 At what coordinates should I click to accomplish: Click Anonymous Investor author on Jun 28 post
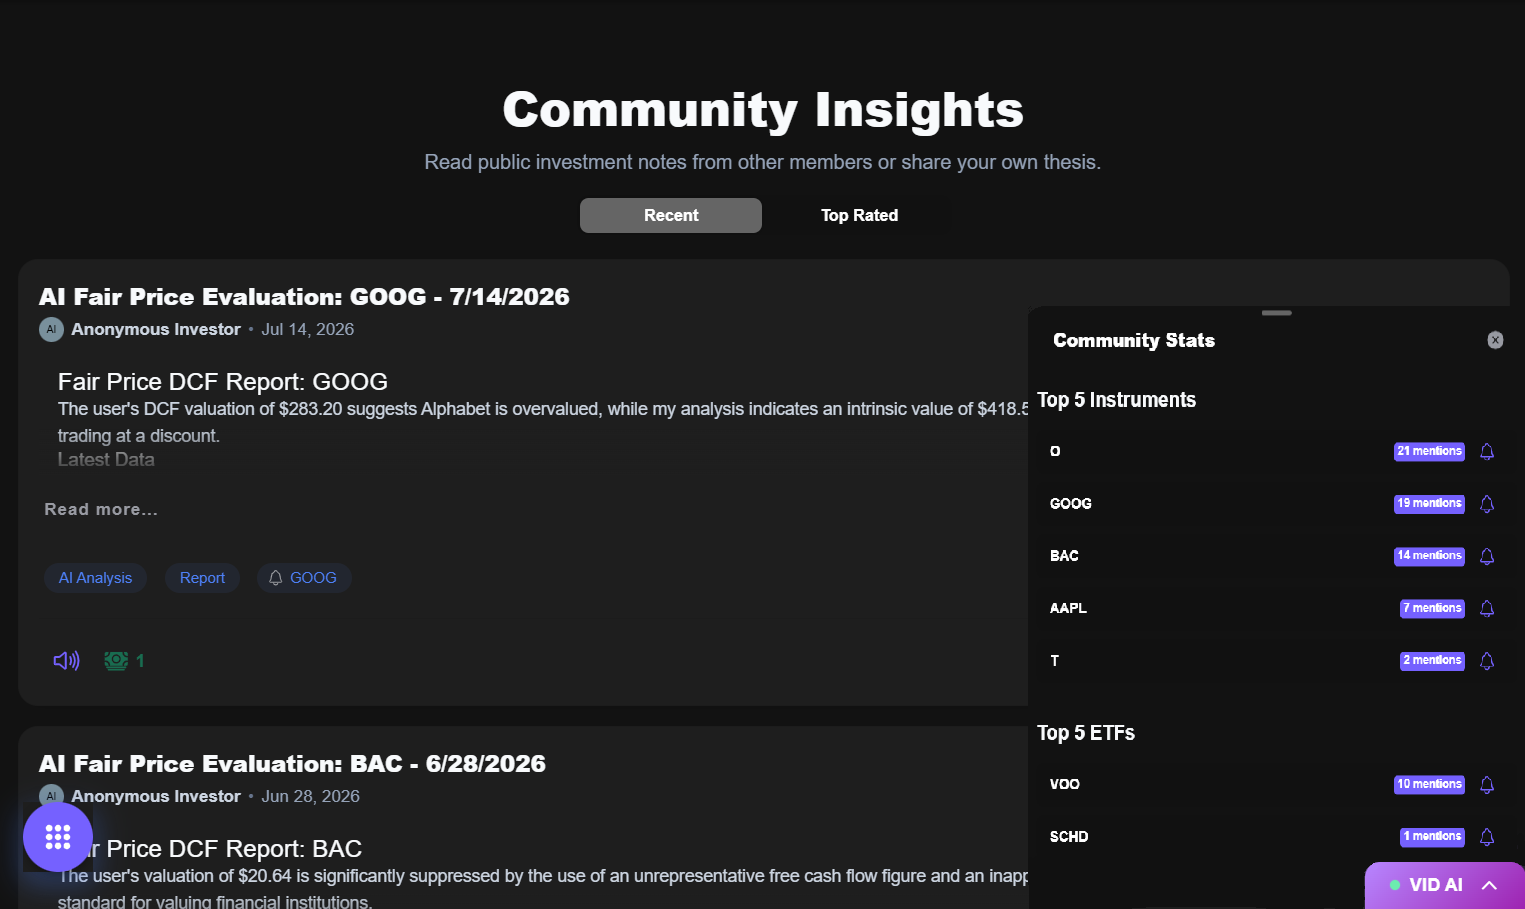(x=156, y=796)
